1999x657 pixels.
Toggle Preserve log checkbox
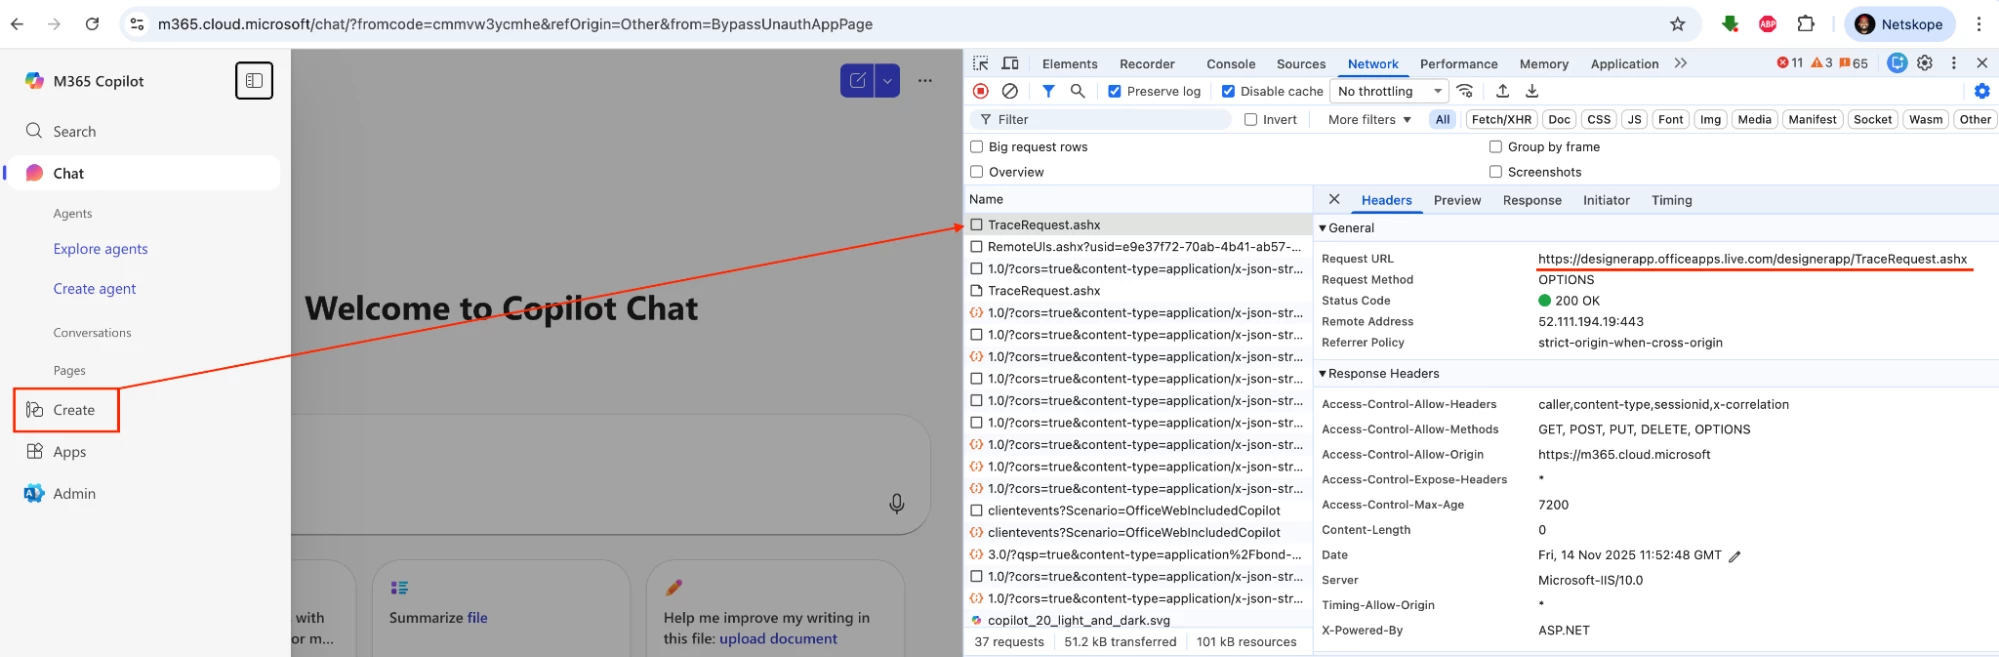click(1114, 91)
